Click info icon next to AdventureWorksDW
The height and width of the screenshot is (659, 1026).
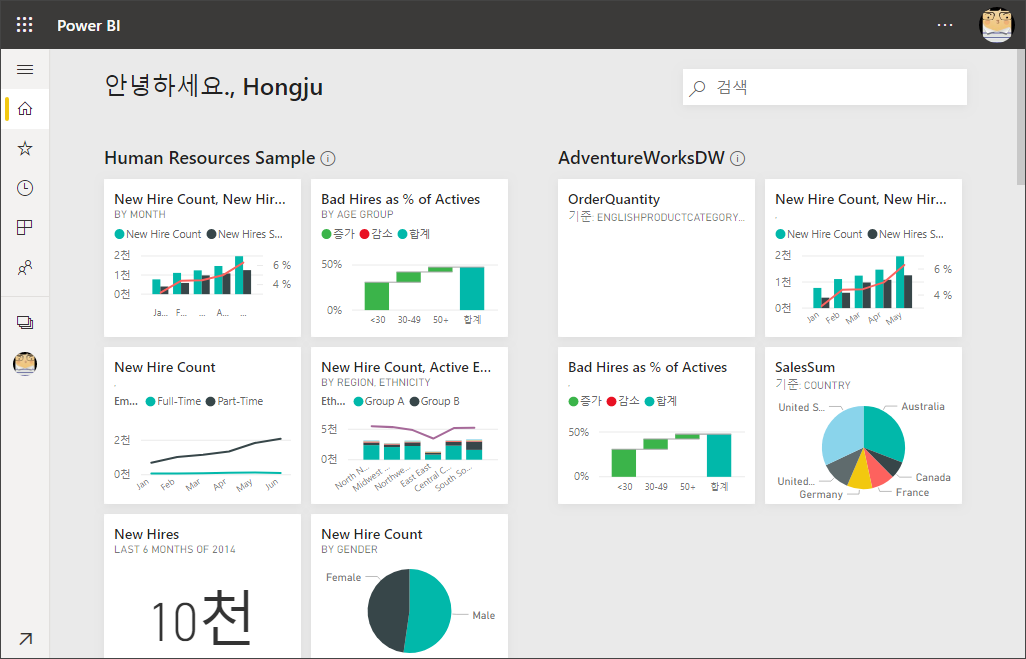coord(737,158)
